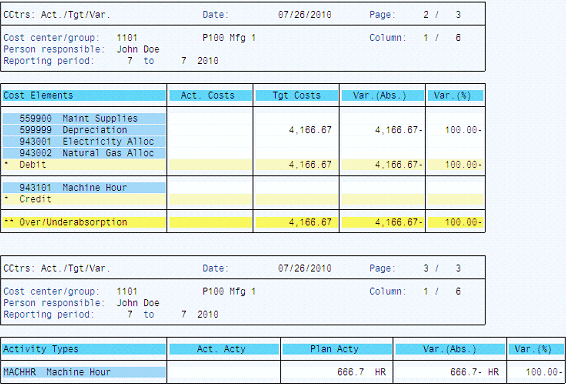The image size is (566, 385).
Task: Select the 943101 Machine Hour cost element
Action: [x=84, y=188]
